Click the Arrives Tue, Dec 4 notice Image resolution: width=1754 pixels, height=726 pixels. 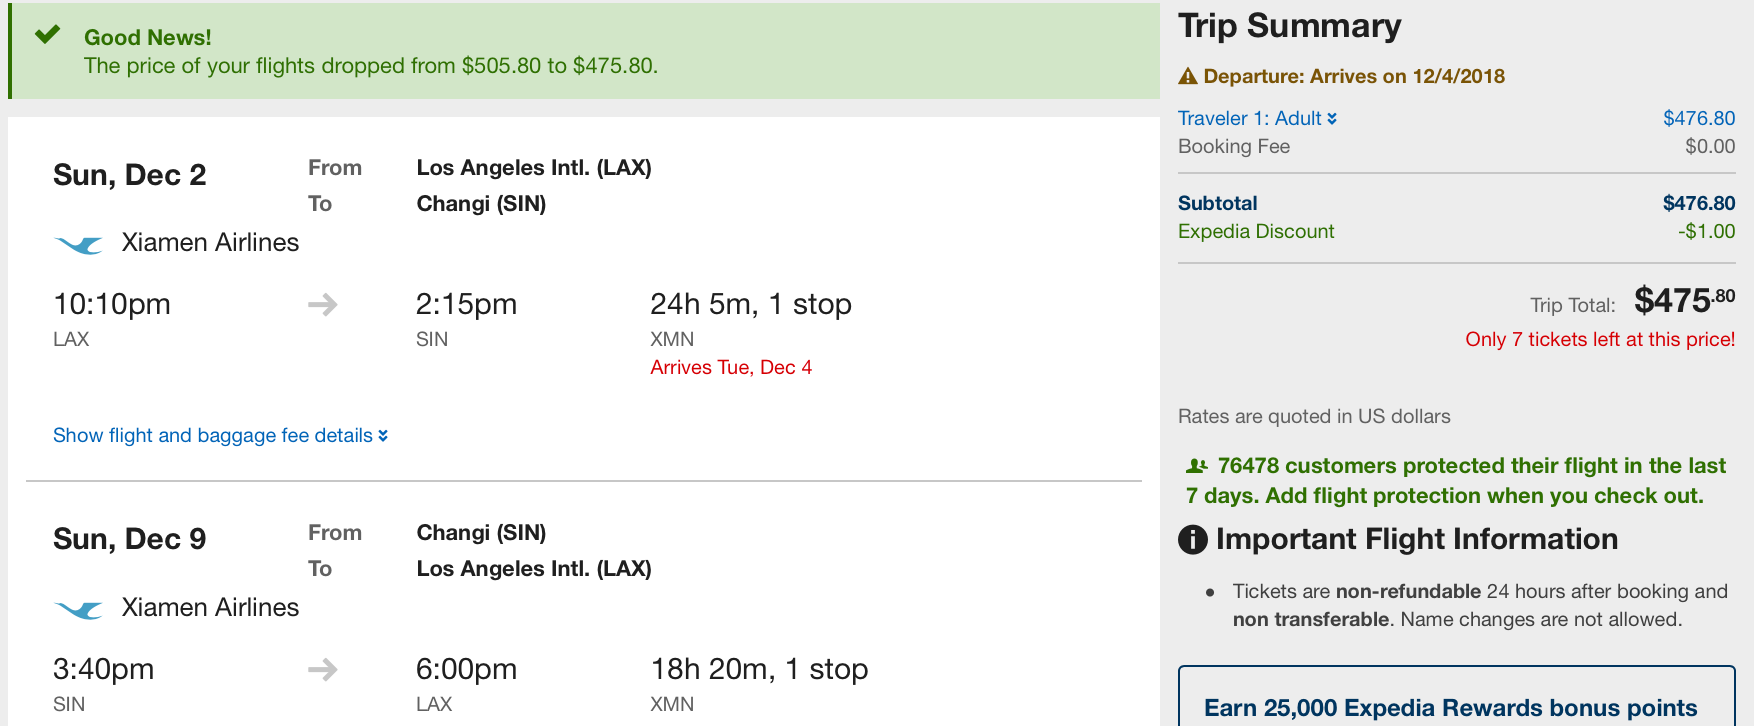731,367
